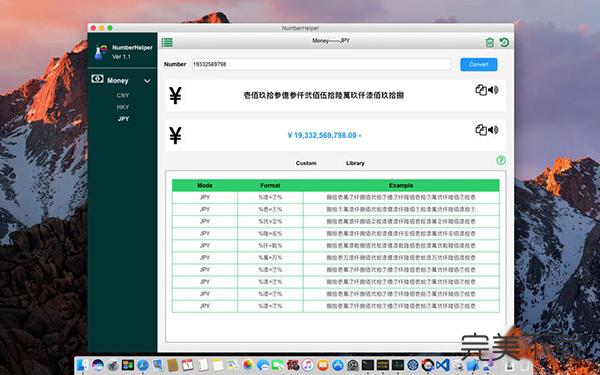Screen dimensions: 600x375
Task: Open Notes app in the dock
Action: coord(217,365)
